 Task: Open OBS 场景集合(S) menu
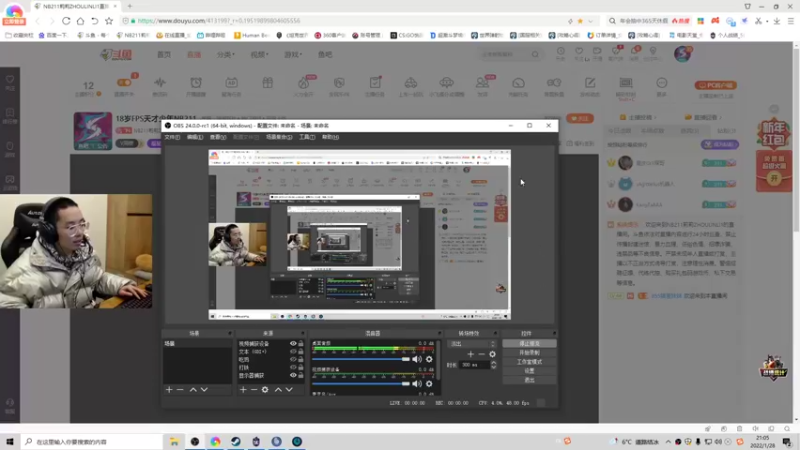tap(279, 137)
